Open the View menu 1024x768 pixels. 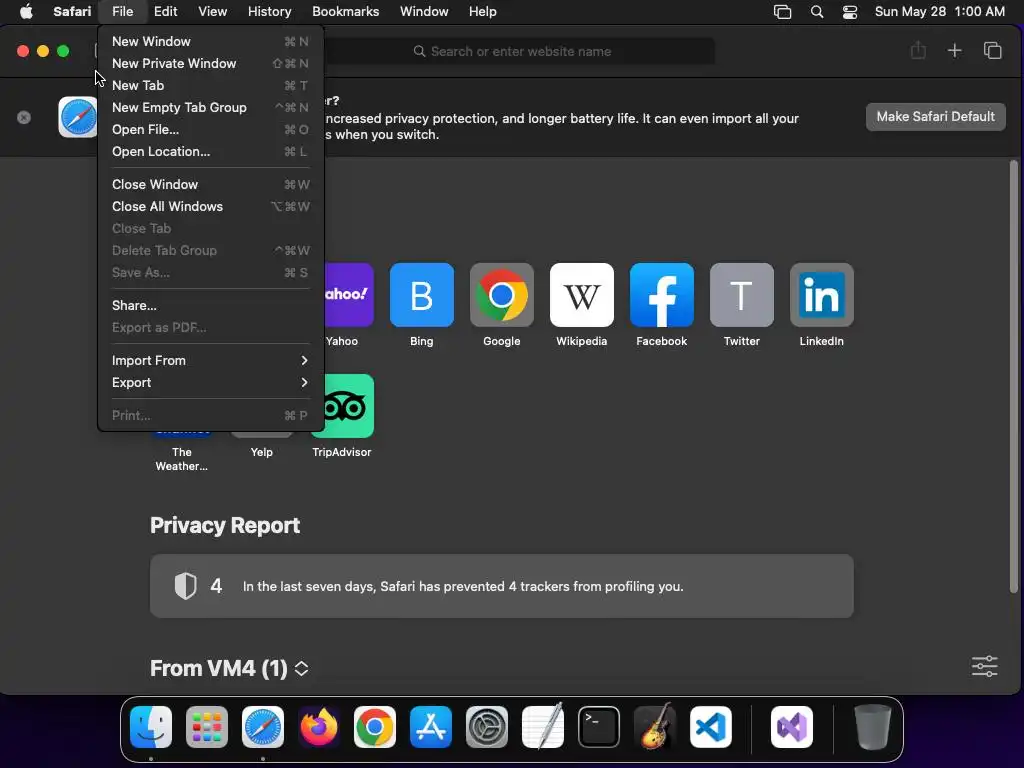point(212,12)
